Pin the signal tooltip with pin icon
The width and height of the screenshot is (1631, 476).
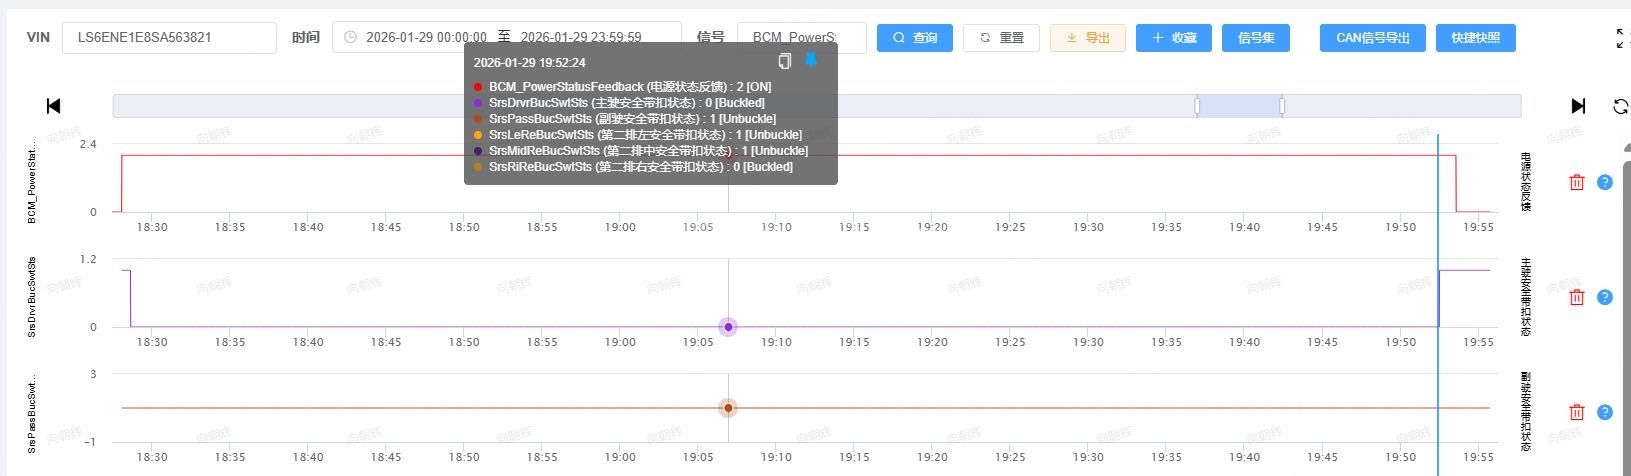[x=811, y=62]
